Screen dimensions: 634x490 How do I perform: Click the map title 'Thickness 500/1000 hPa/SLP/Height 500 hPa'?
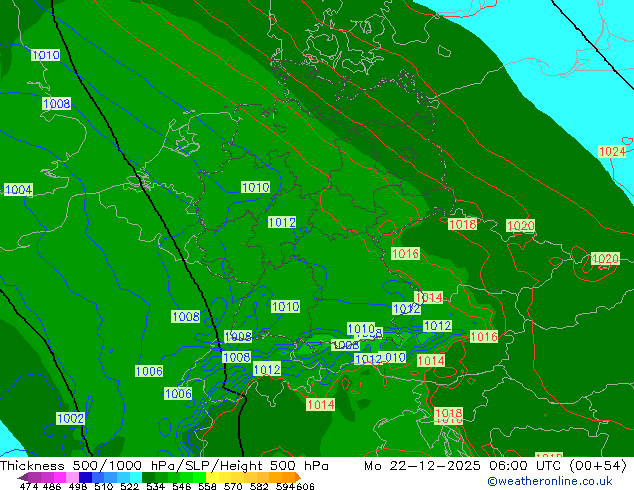coord(164,466)
